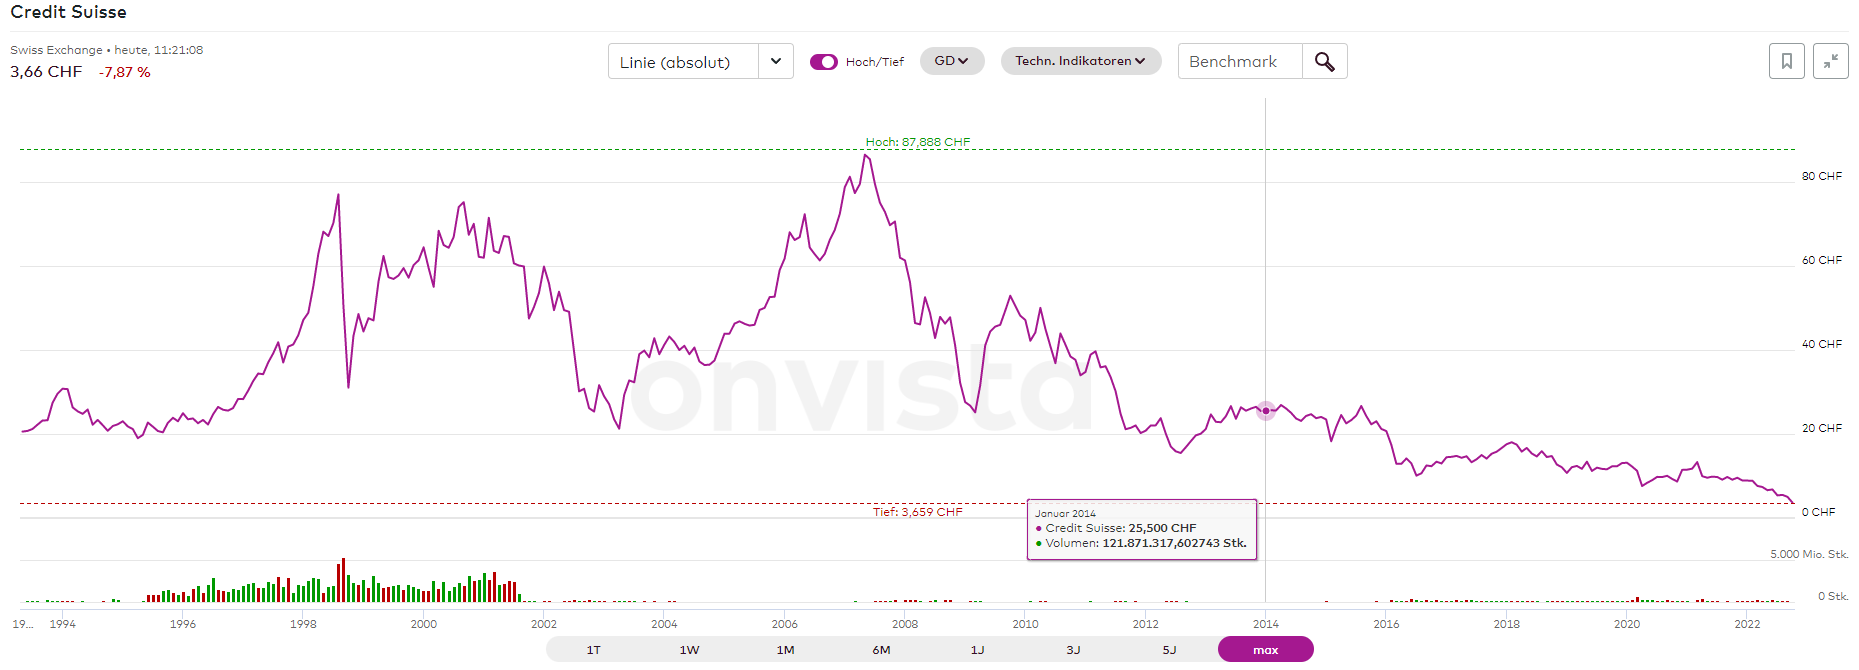Click the January 2014 data point marker

pyautogui.click(x=1265, y=411)
